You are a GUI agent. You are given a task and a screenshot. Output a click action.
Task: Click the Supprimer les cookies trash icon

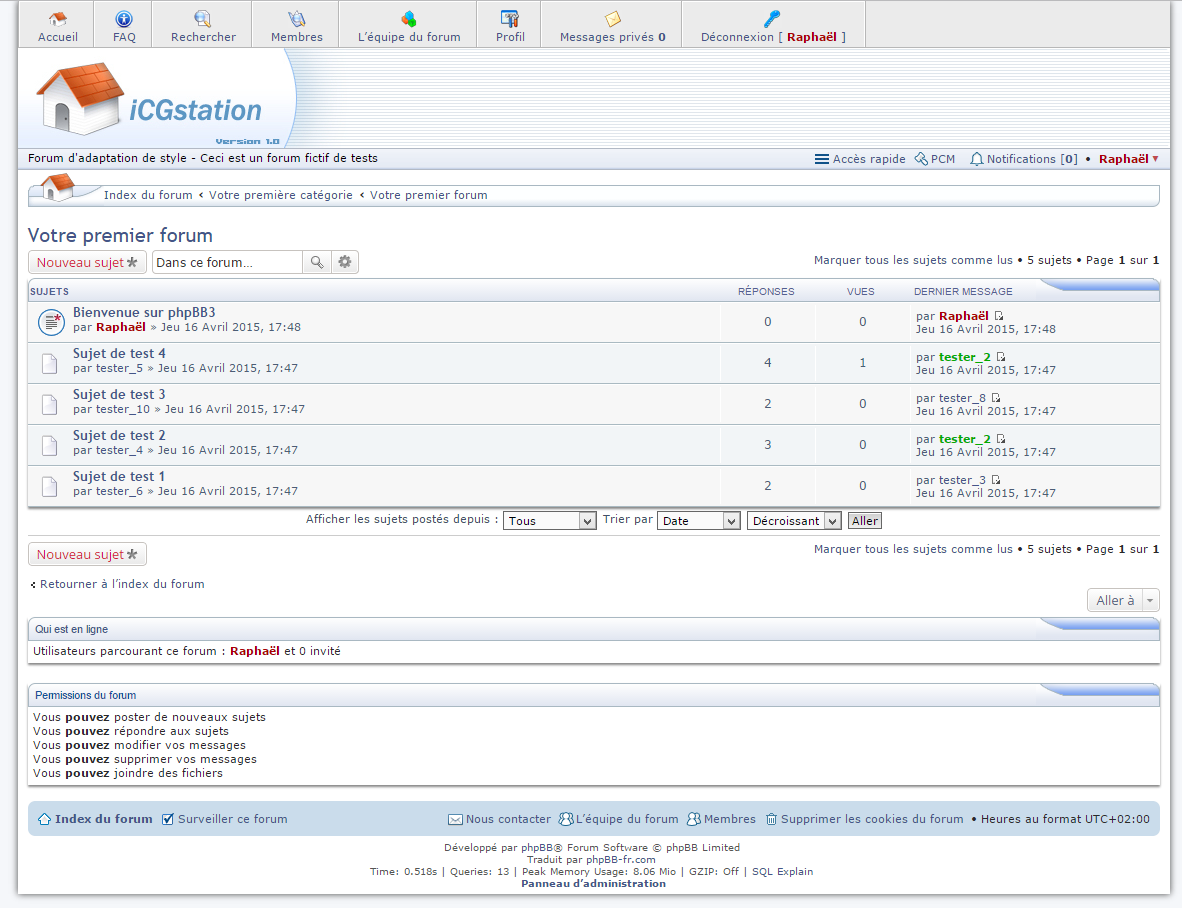pyautogui.click(x=771, y=819)
